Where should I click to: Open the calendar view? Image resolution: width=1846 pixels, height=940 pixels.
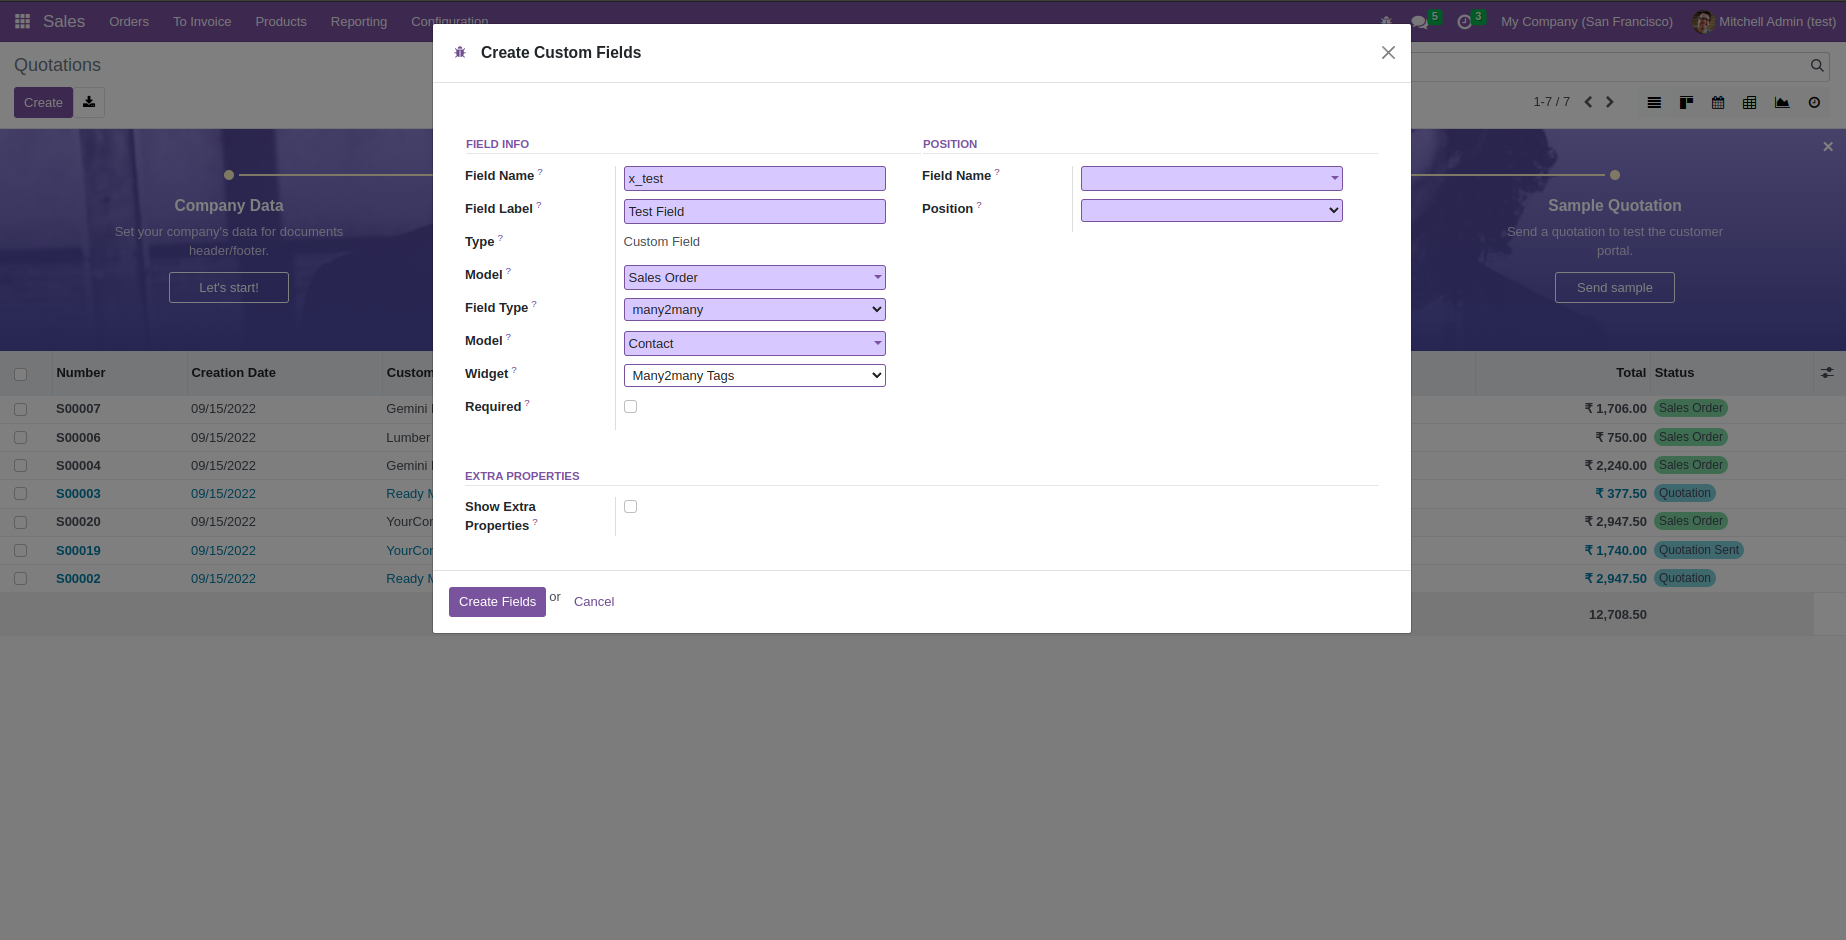point(1718,102)
